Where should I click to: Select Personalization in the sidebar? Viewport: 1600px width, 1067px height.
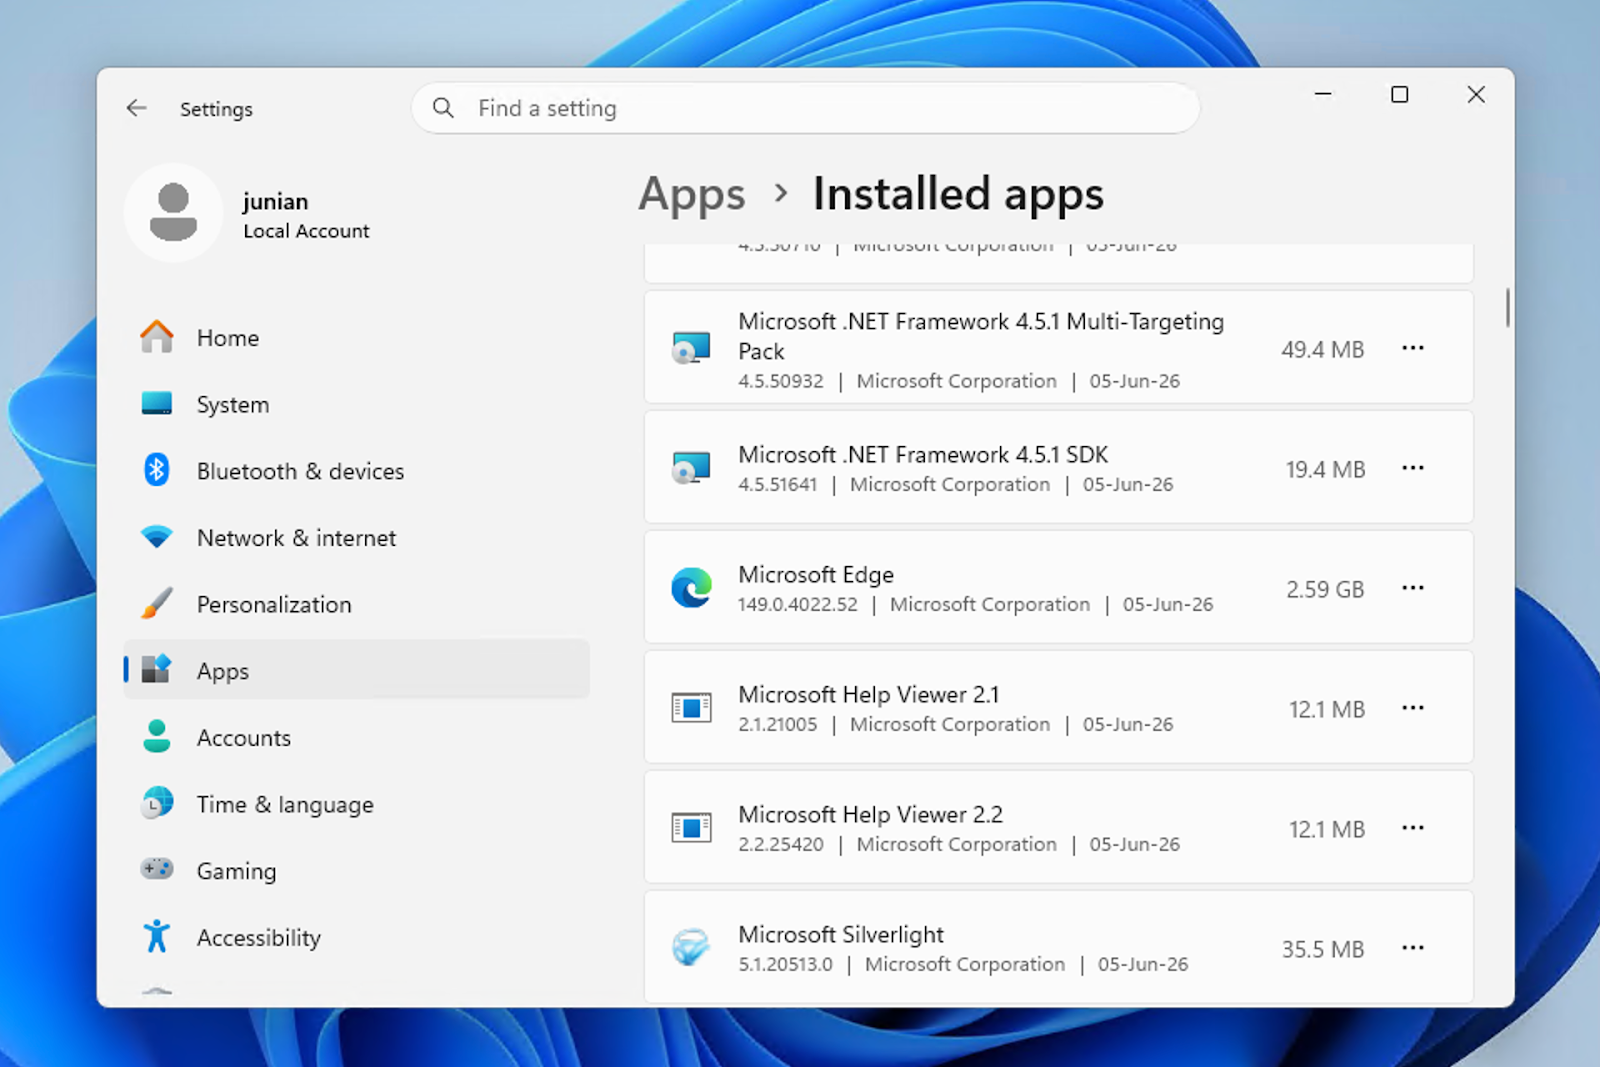[x=356, y=605]
